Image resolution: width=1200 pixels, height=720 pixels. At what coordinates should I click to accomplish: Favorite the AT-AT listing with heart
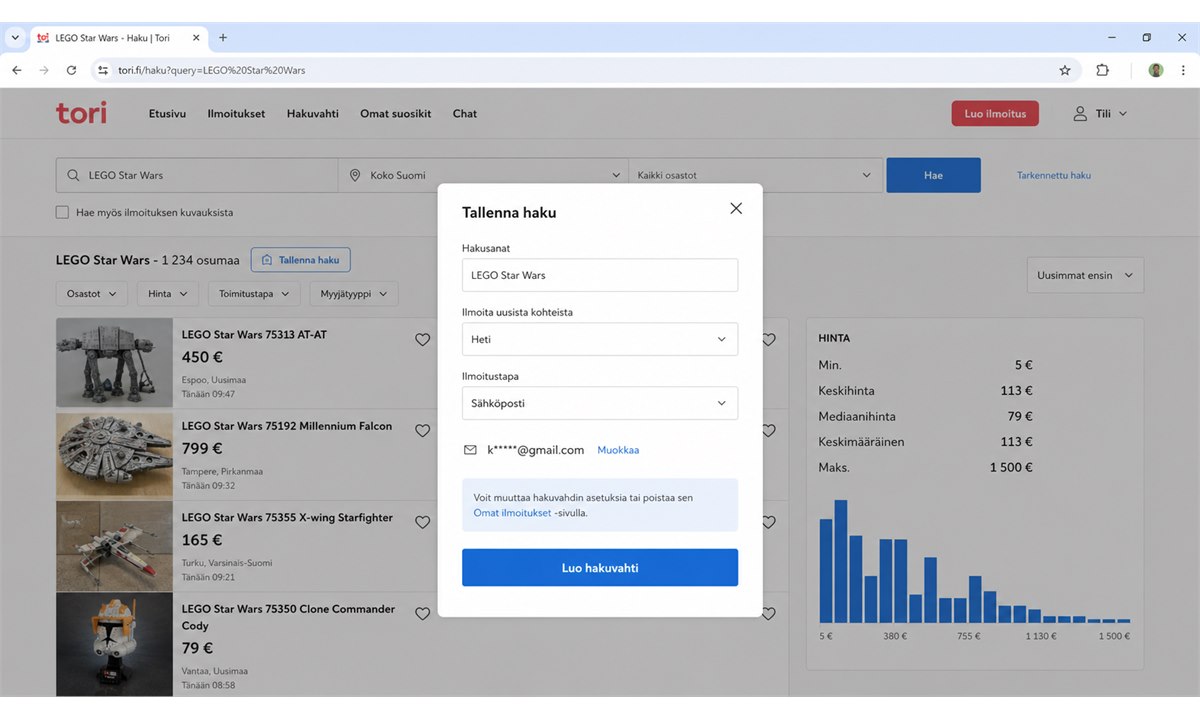(x=422, y=340)
